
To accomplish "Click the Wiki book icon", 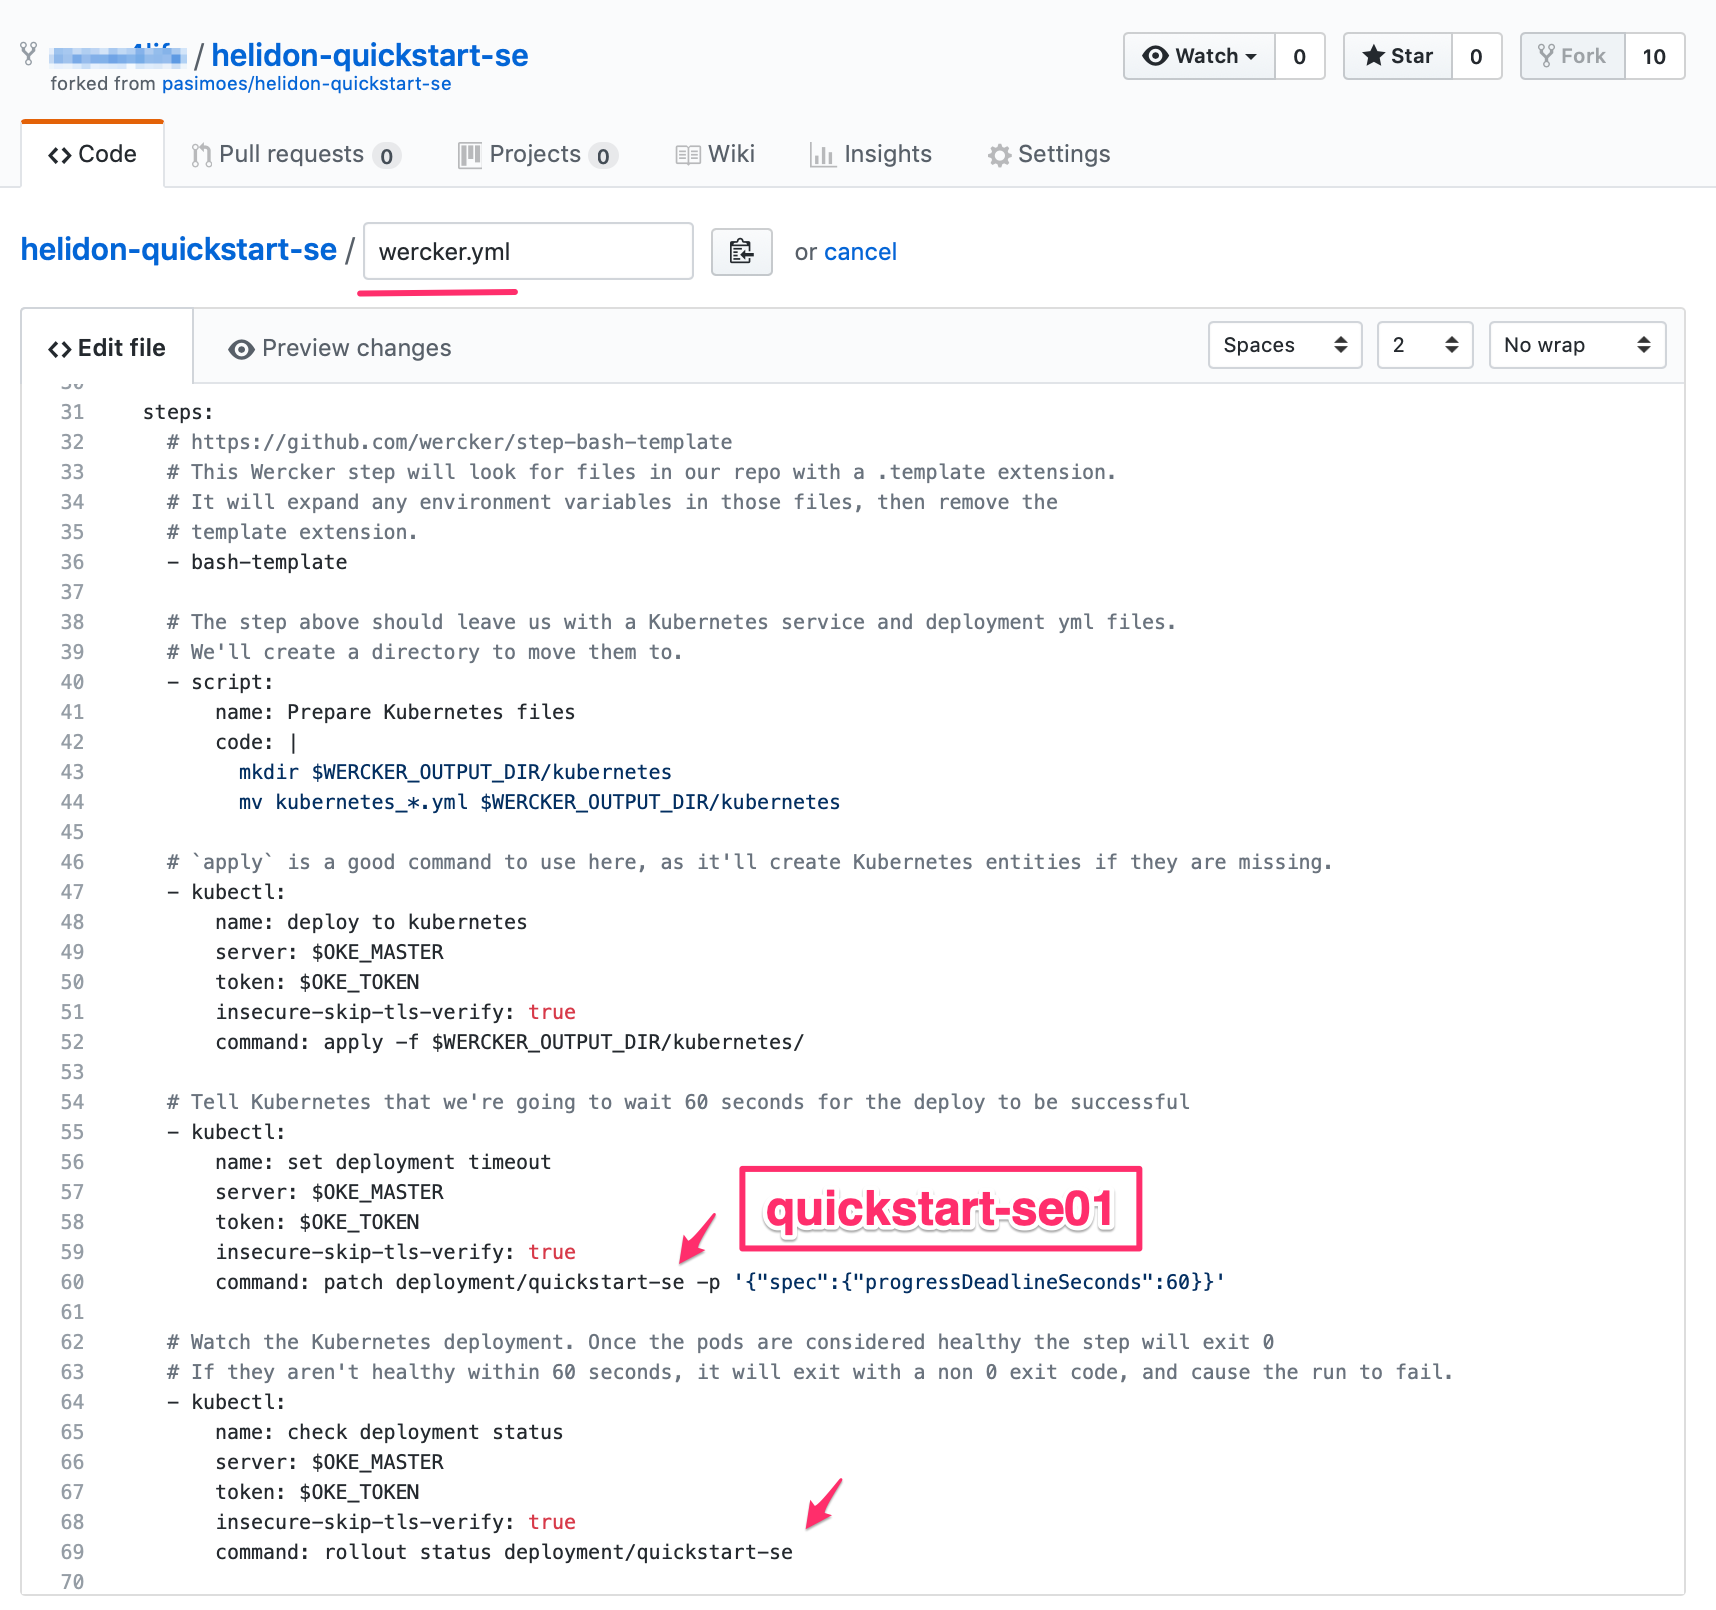I will click(x=688, y=155).
